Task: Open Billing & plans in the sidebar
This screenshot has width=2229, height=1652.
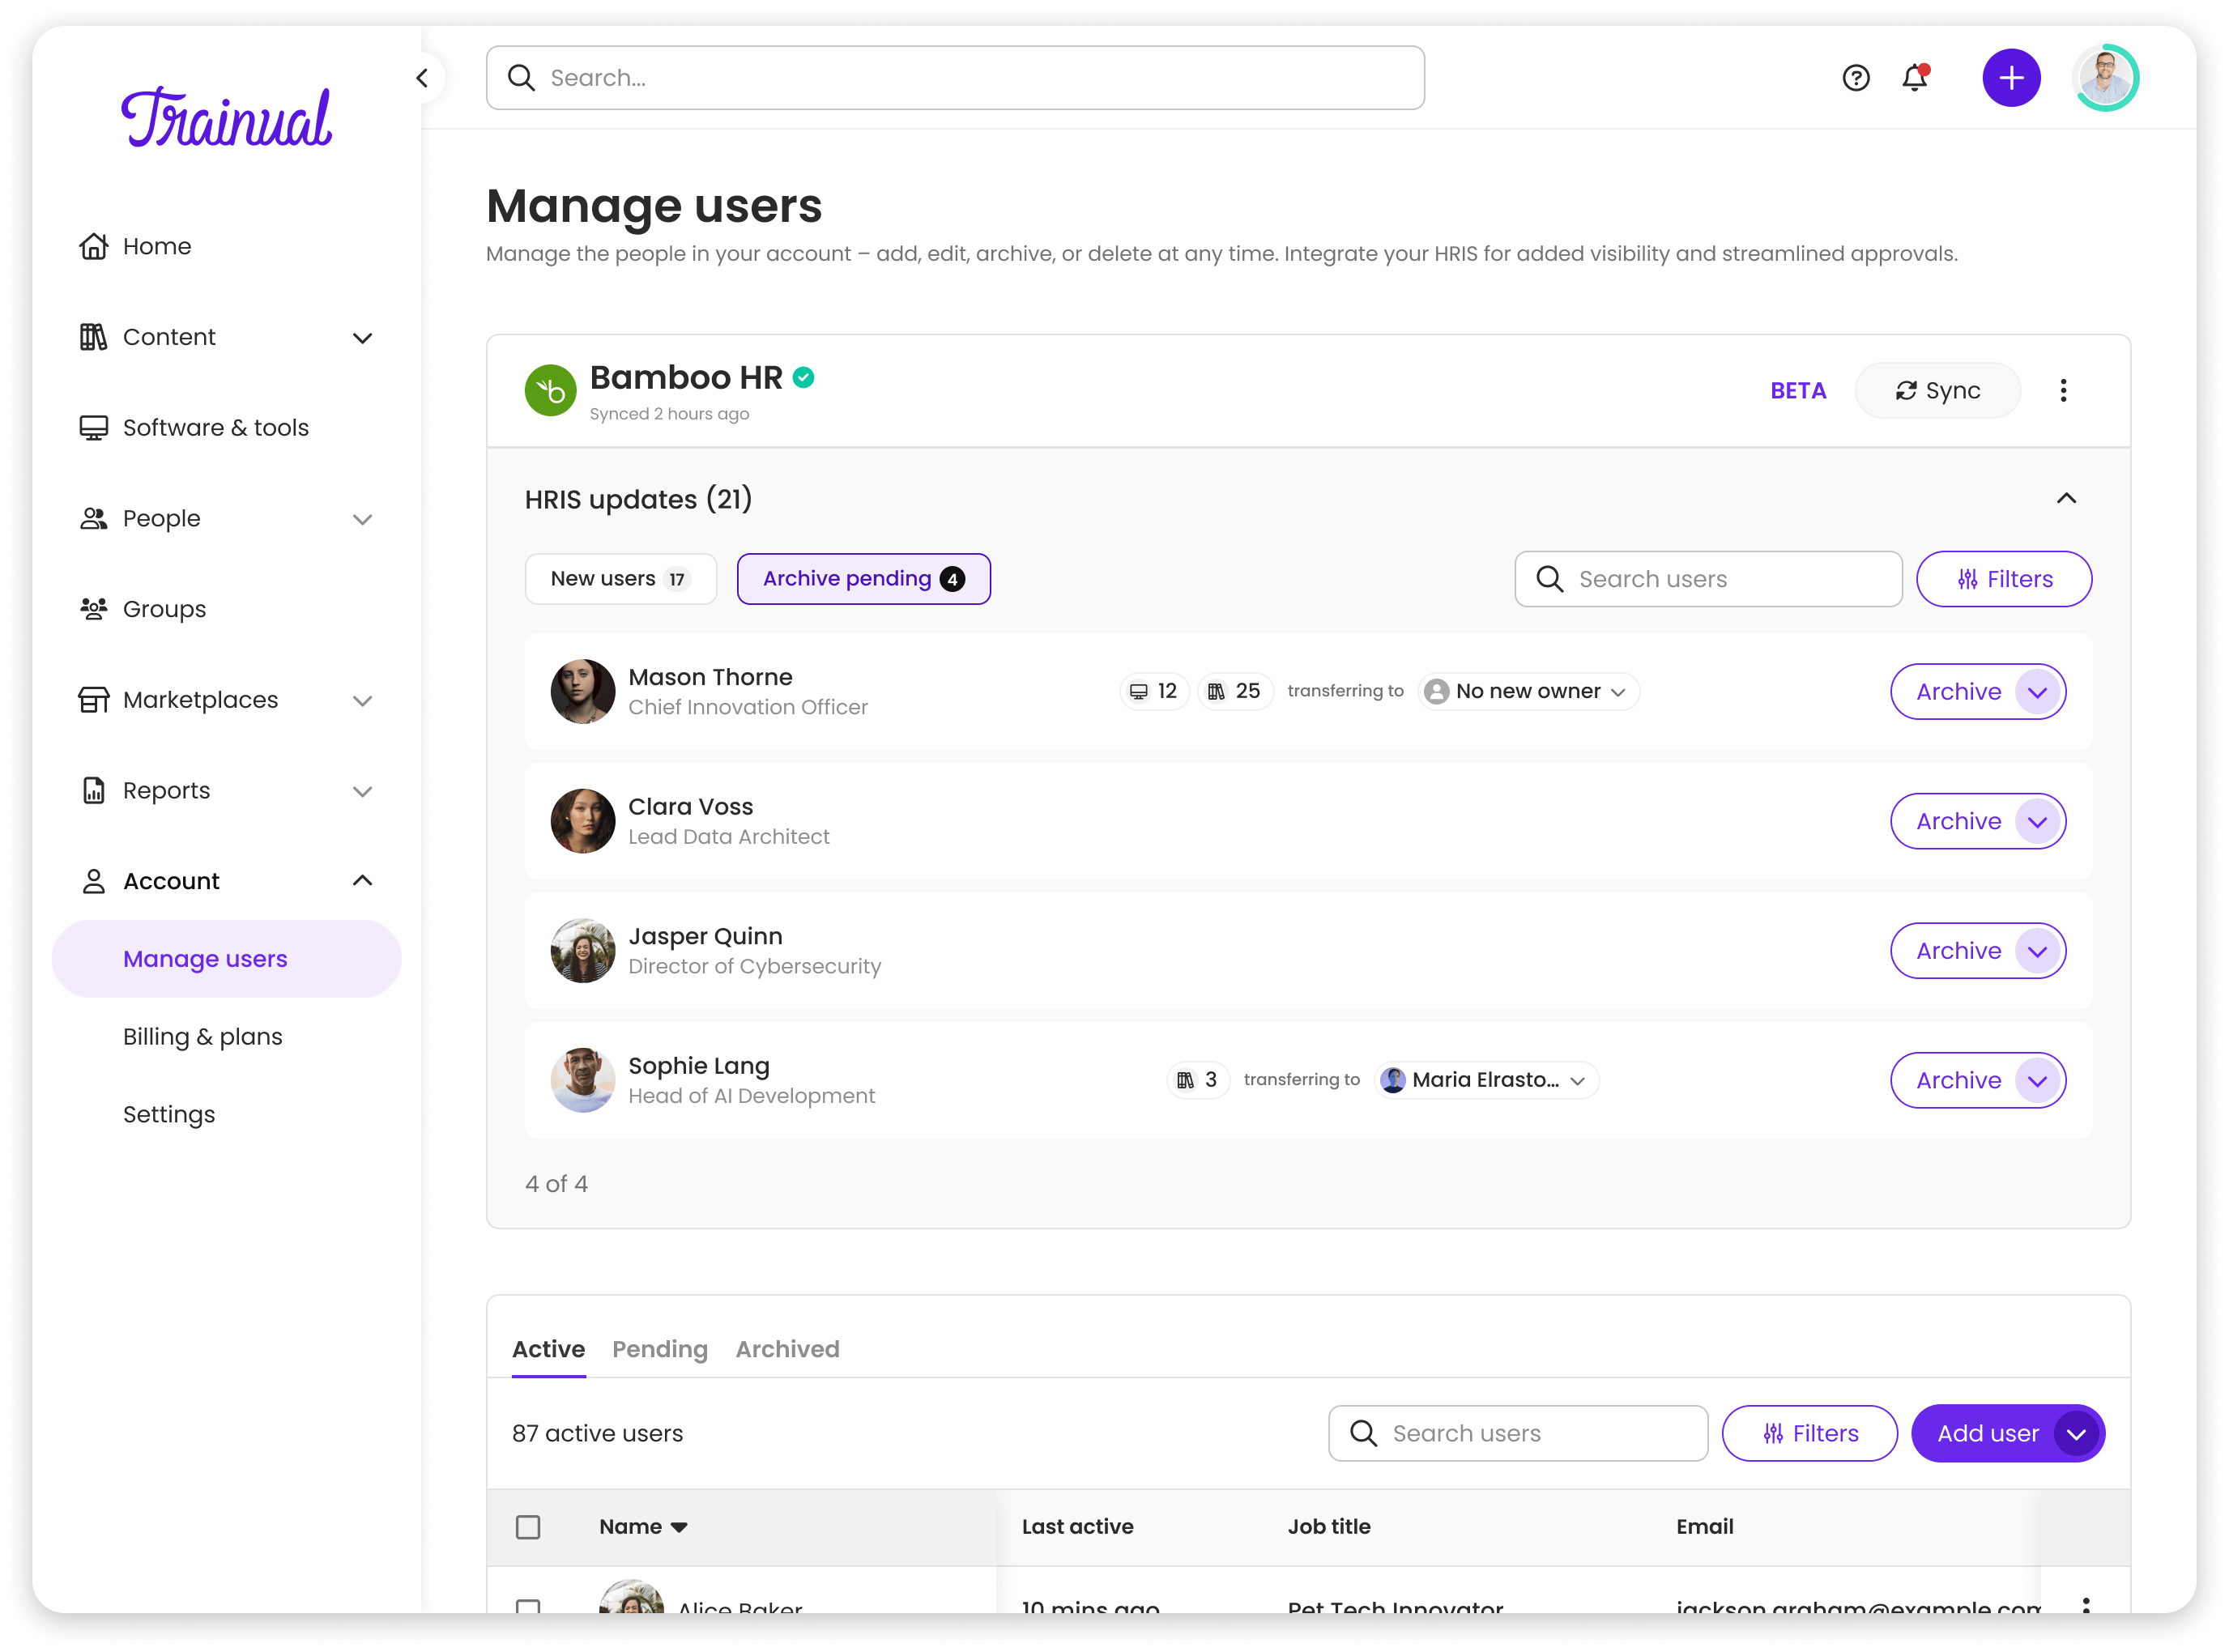Action: tap(202, 1036)
